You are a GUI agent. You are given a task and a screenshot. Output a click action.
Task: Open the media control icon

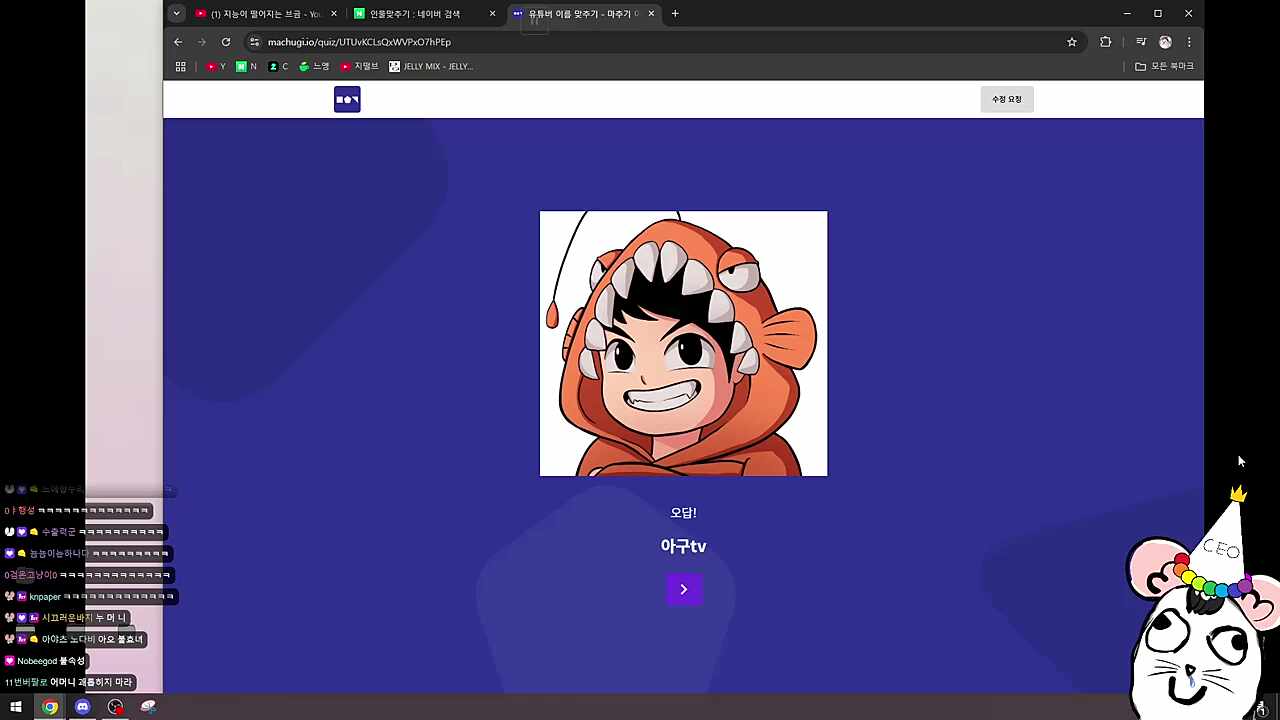1141,42
